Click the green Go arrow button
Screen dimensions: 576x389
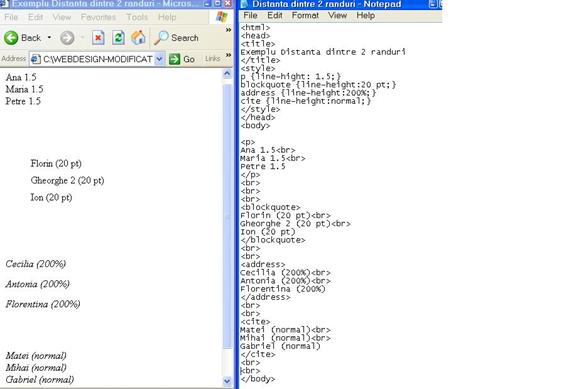[x=174, y=59]
